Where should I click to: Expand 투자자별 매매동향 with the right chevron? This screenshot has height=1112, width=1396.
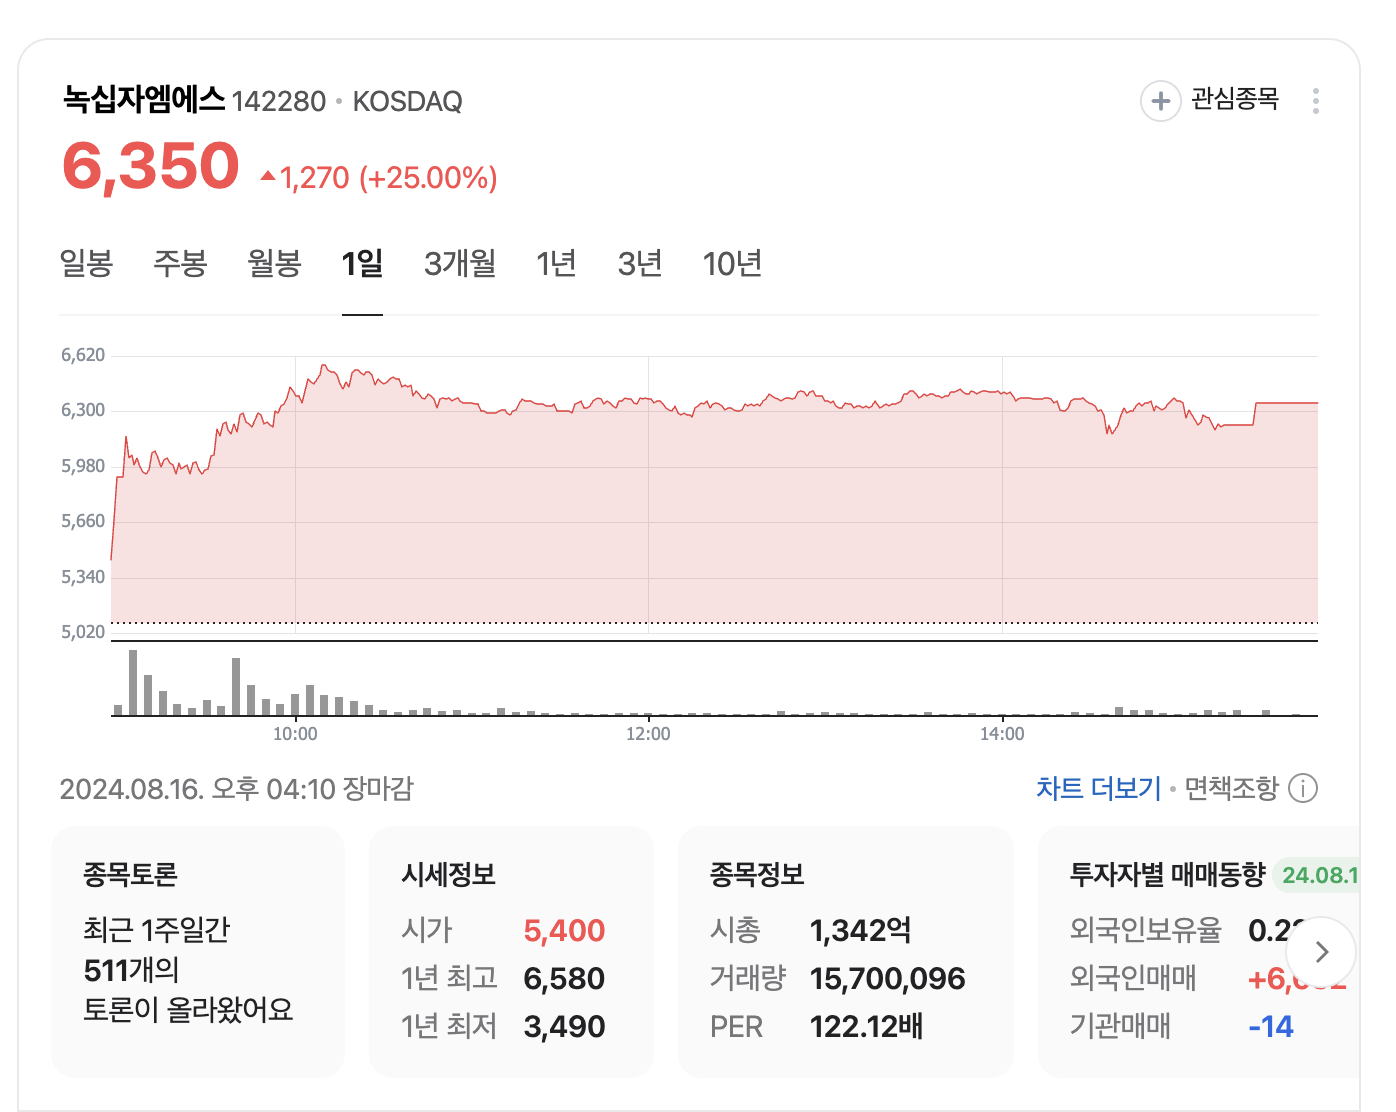(x=1322, y=952)
